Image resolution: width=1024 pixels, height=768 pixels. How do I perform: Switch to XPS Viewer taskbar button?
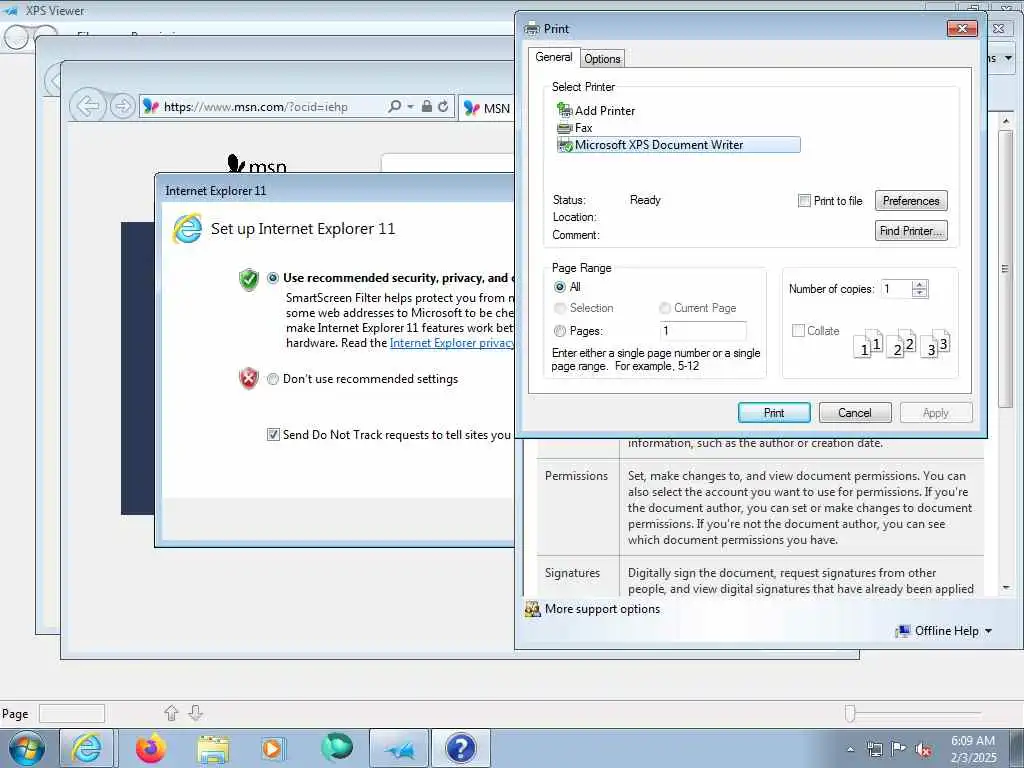tap(399, 748)
